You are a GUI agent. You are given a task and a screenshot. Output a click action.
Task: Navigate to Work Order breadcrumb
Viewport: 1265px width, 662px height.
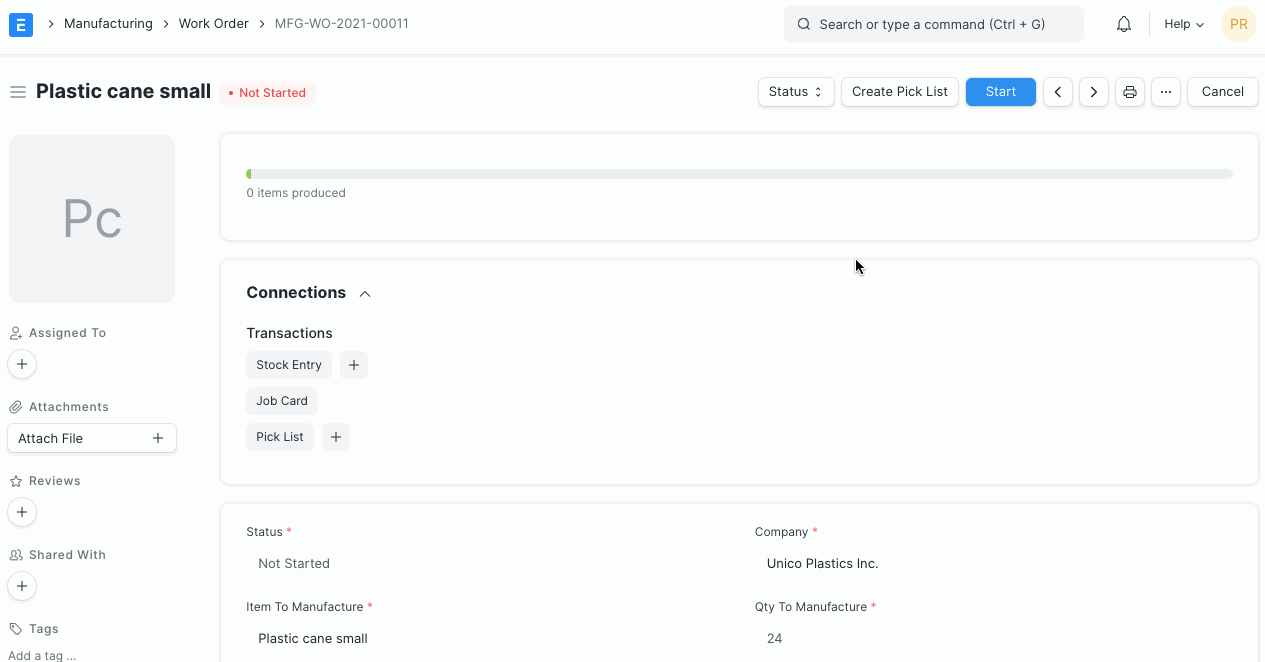(213, 23)
